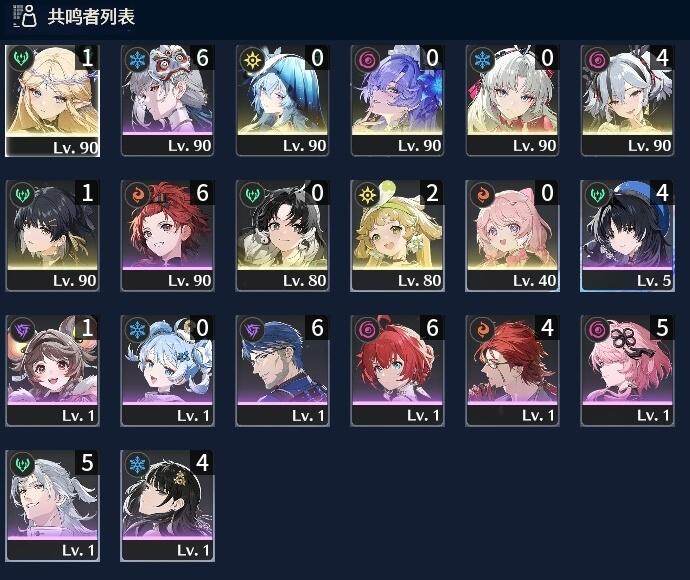Viewport: 690px width, 580px height.
Task: Select the red-haired fusion character Lv. 90
Action: [x=168, y=235]
